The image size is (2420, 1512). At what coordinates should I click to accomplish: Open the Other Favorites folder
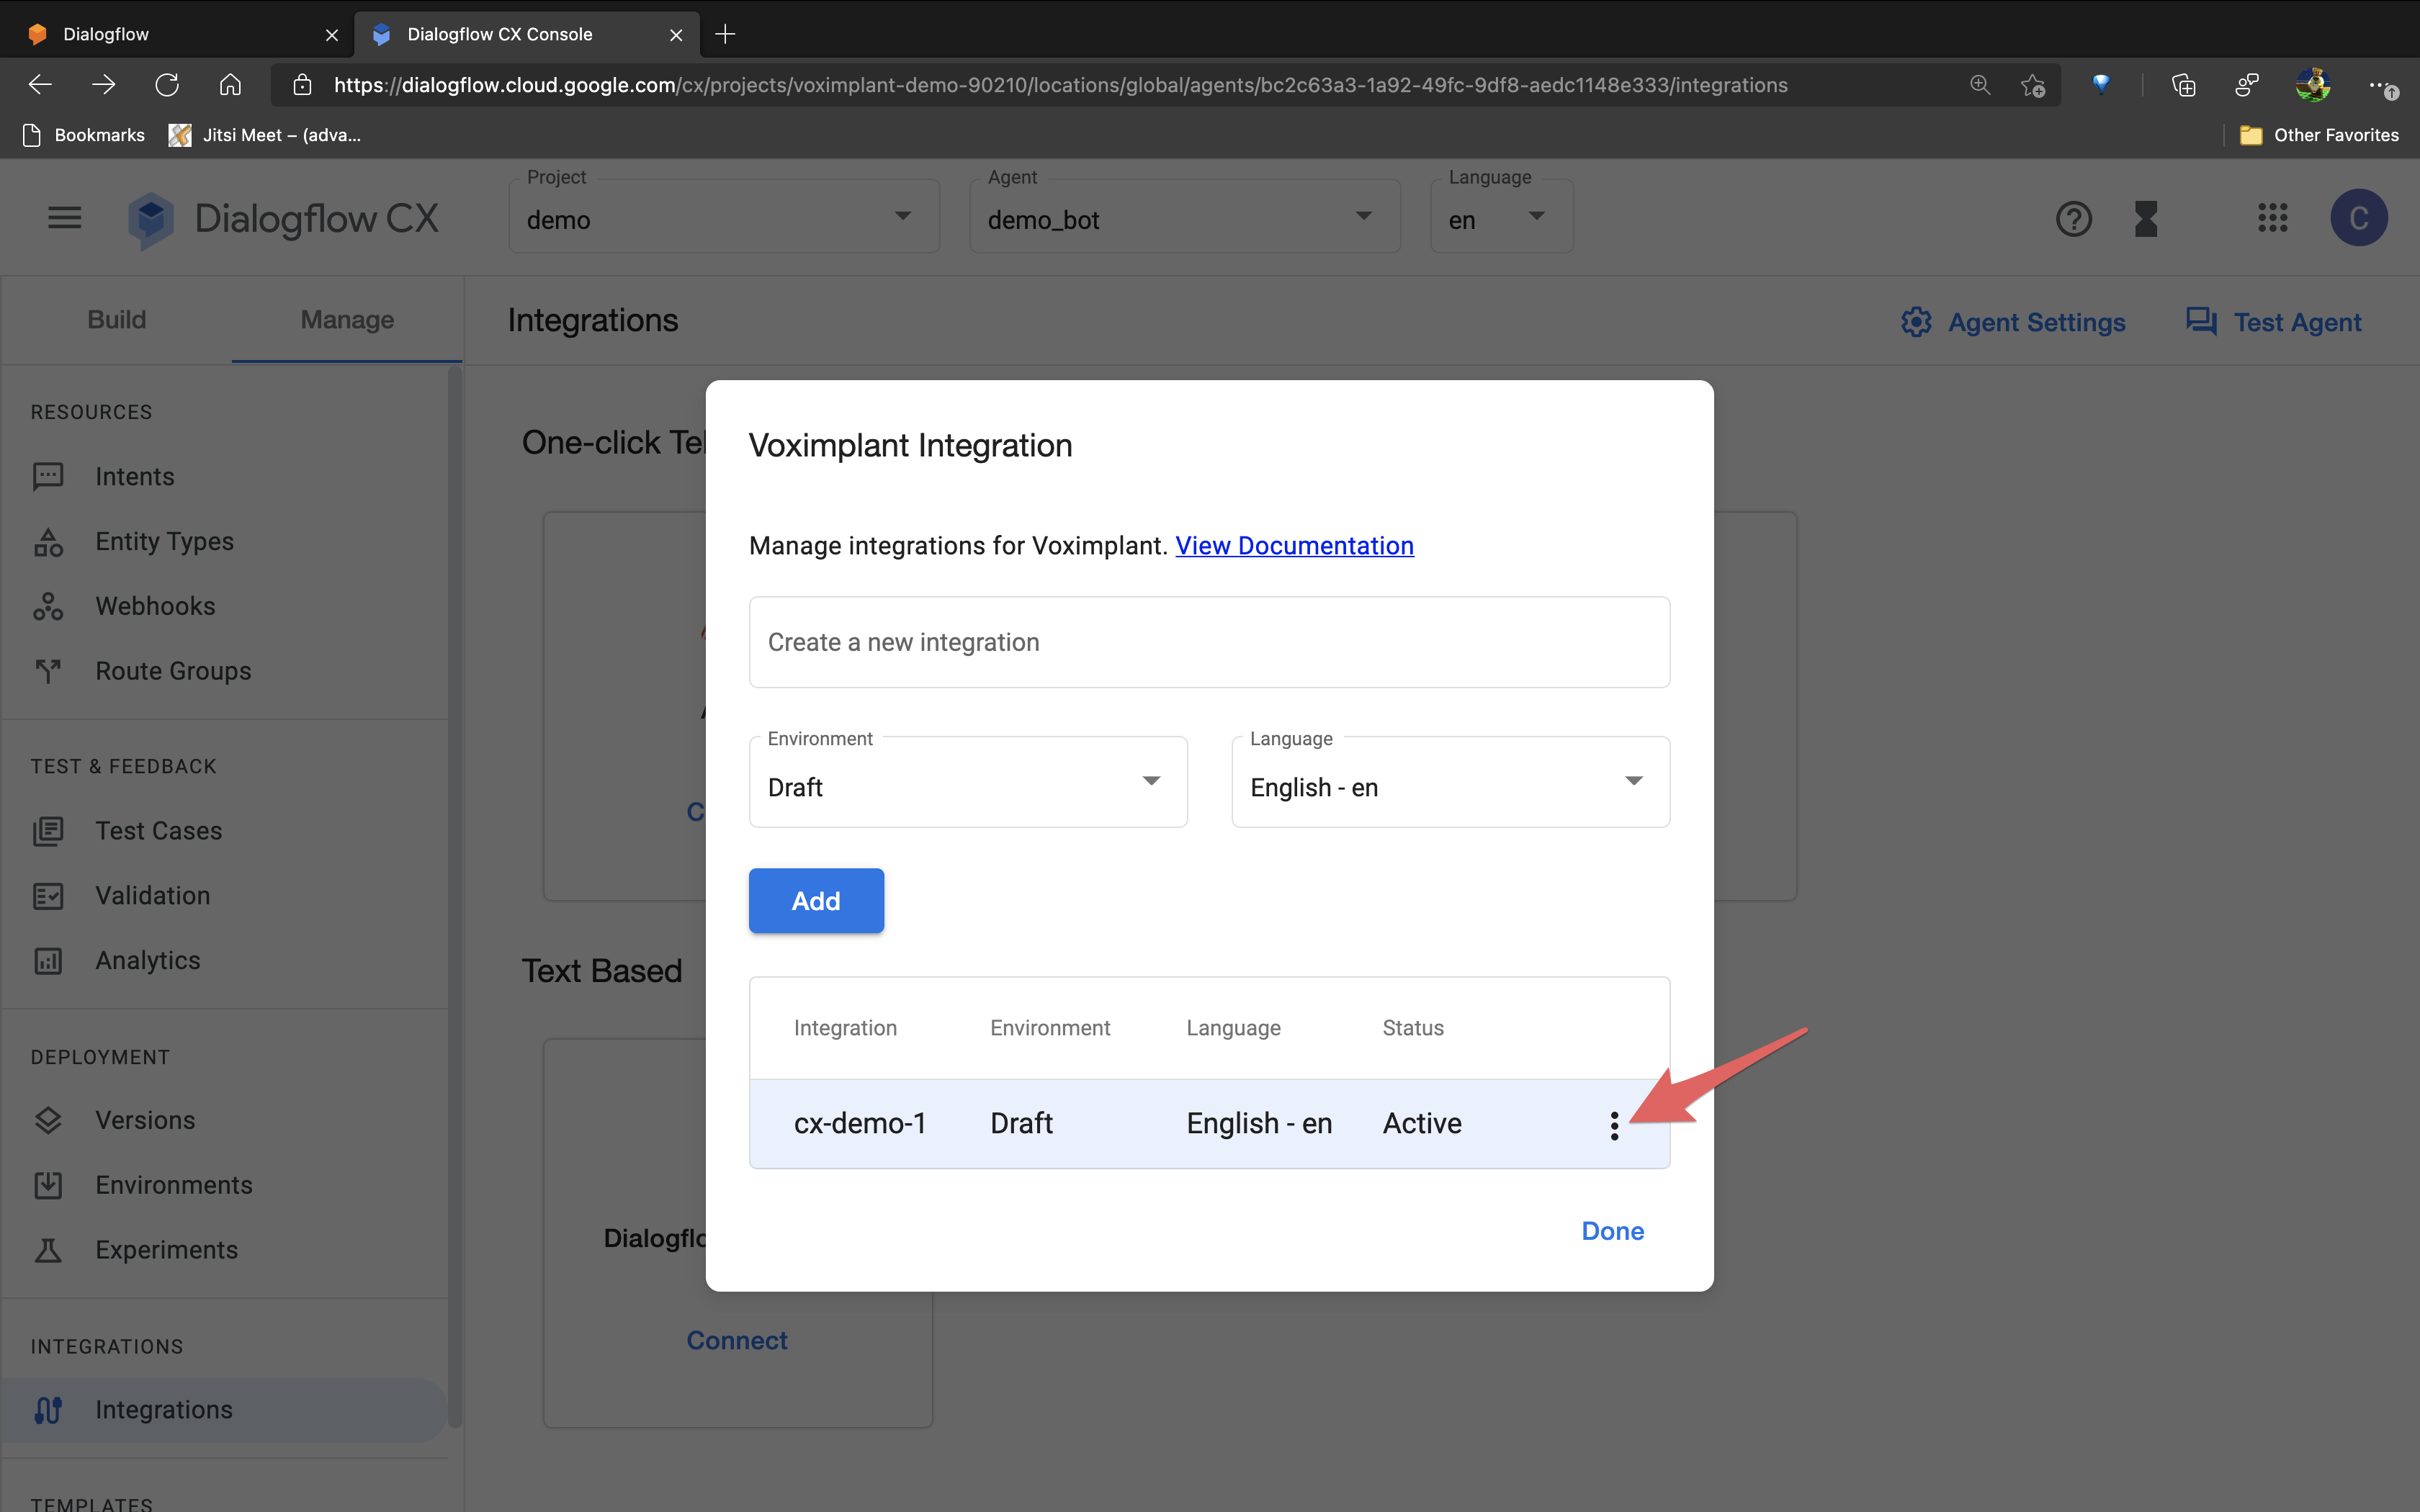2319,135
